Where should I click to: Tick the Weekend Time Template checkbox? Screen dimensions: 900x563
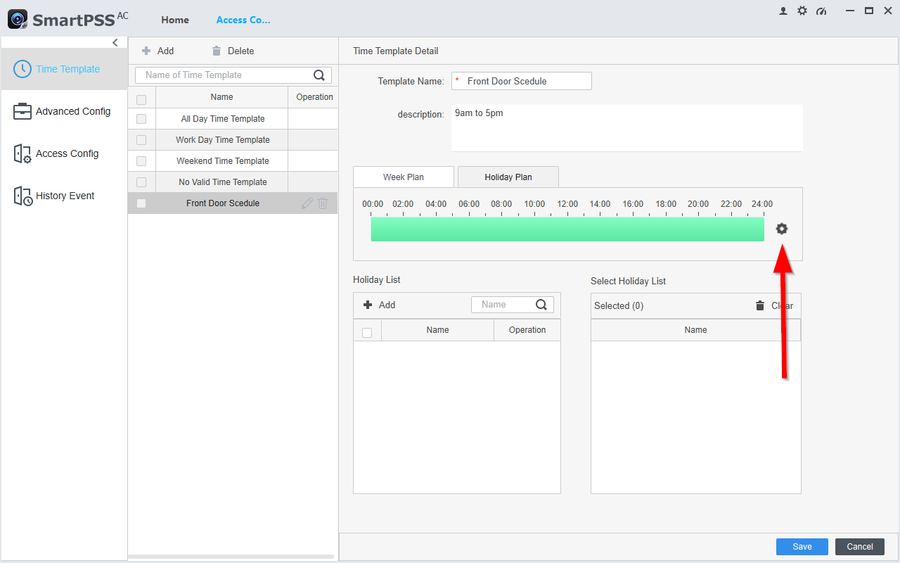click(141, 161)
